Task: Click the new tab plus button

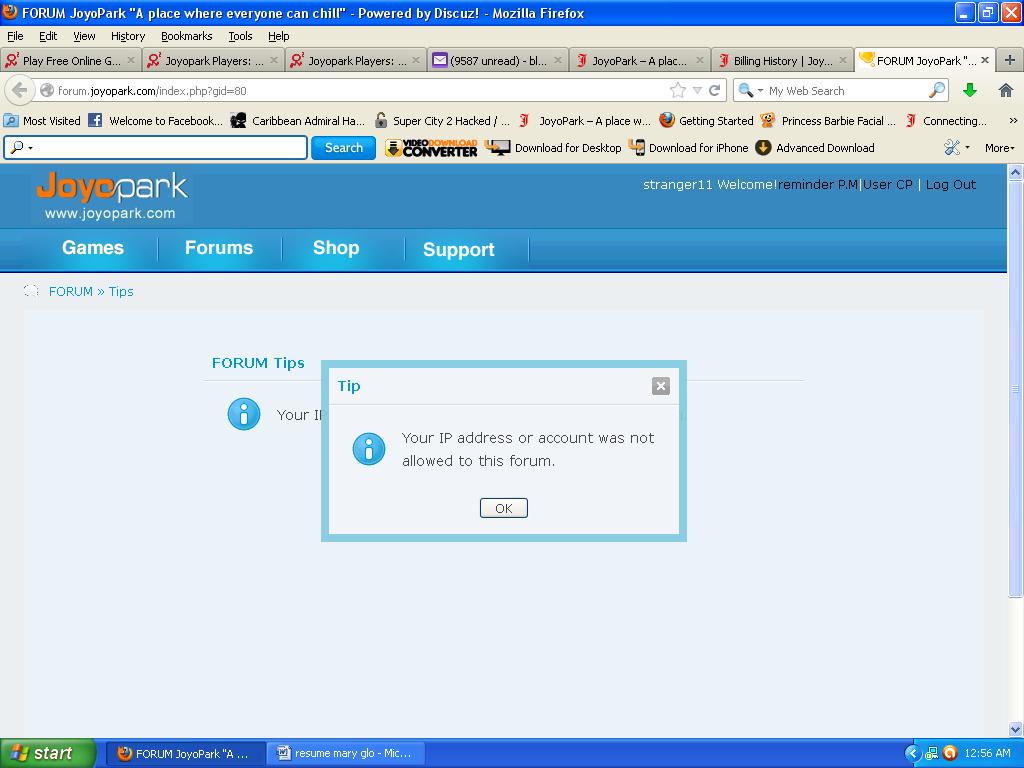Action: point(1009,60)
